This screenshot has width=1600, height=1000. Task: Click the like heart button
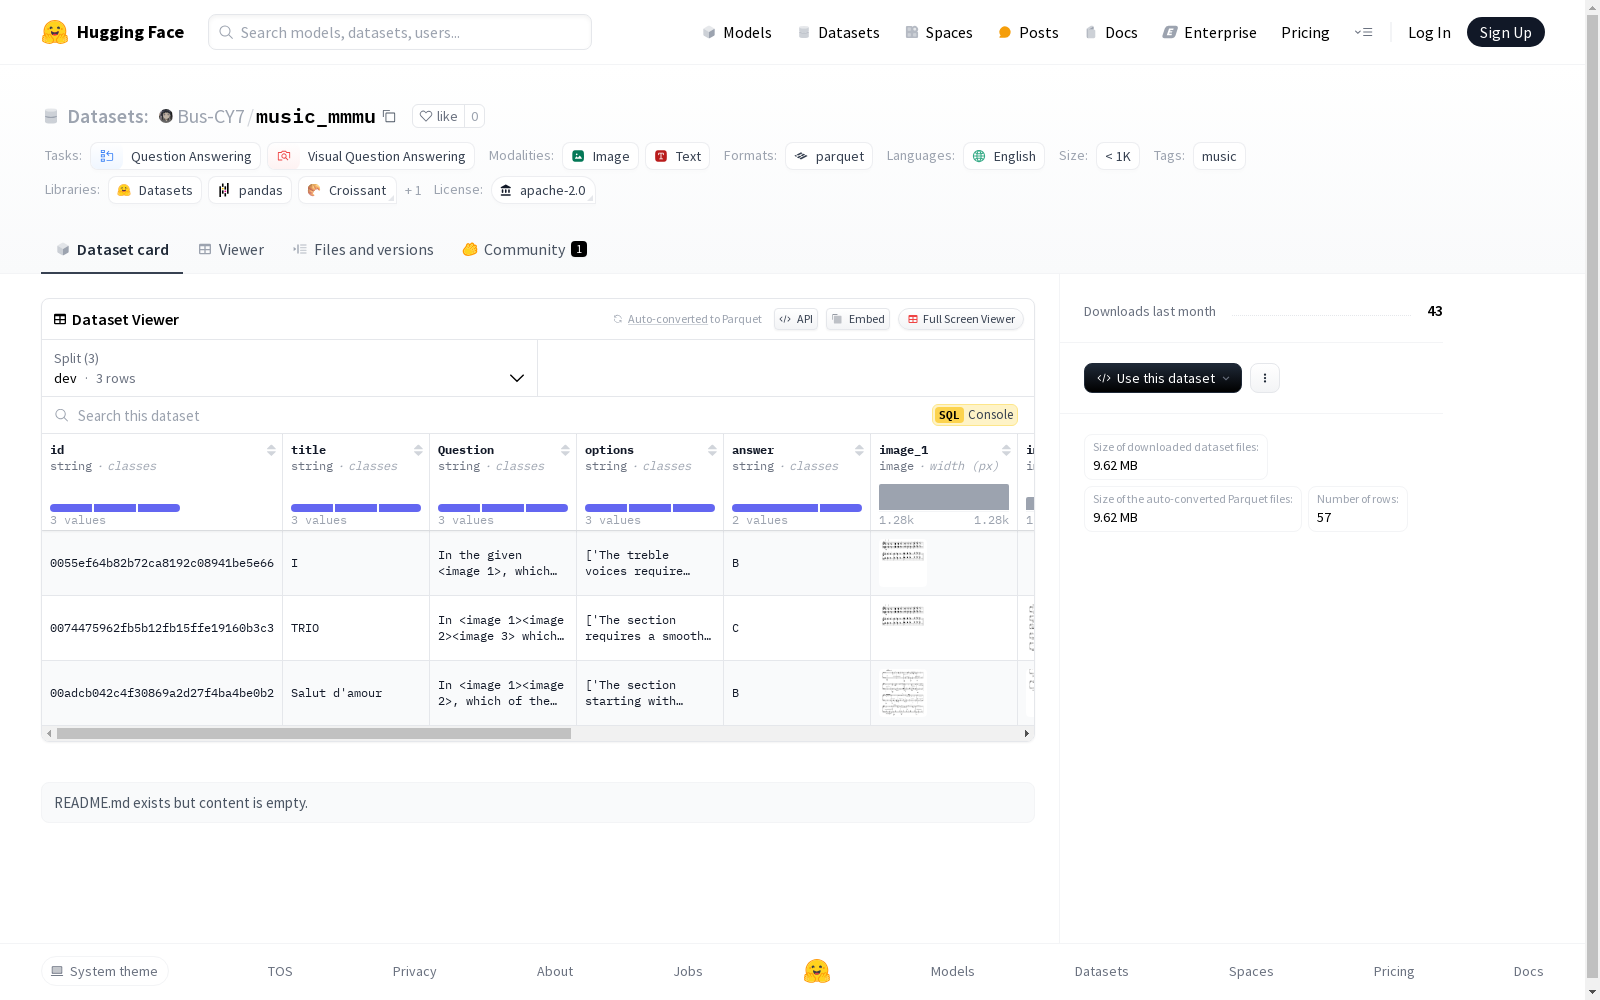tap(438, 116)
